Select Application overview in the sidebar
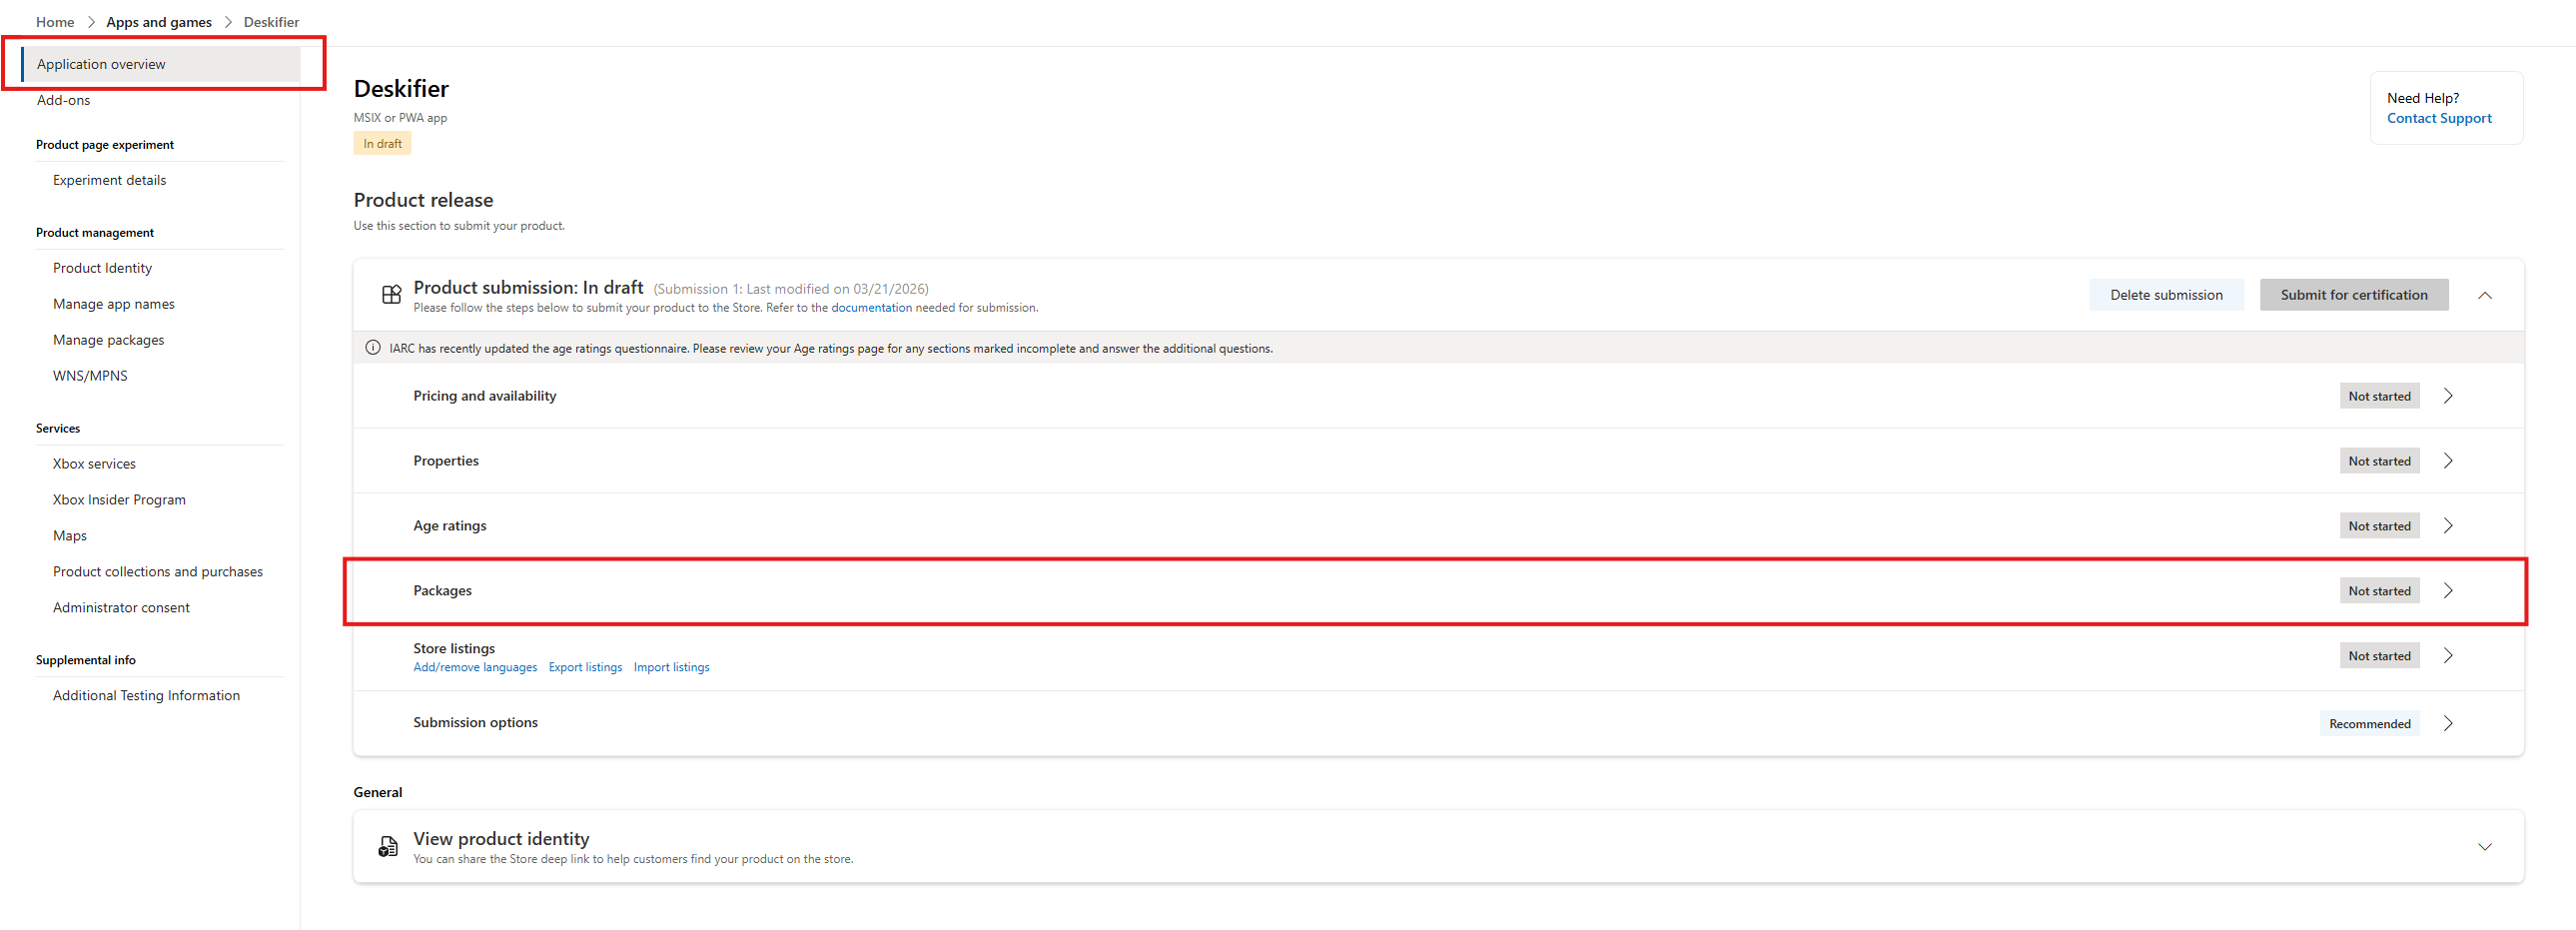2576x930 pixels. 160,64
